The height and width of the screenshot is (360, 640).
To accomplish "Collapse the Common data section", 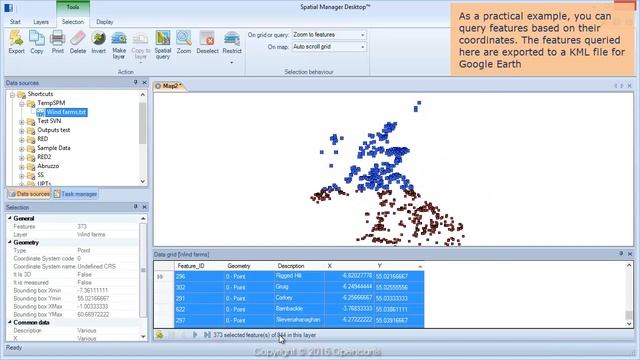I will click(x=10, y=322).
